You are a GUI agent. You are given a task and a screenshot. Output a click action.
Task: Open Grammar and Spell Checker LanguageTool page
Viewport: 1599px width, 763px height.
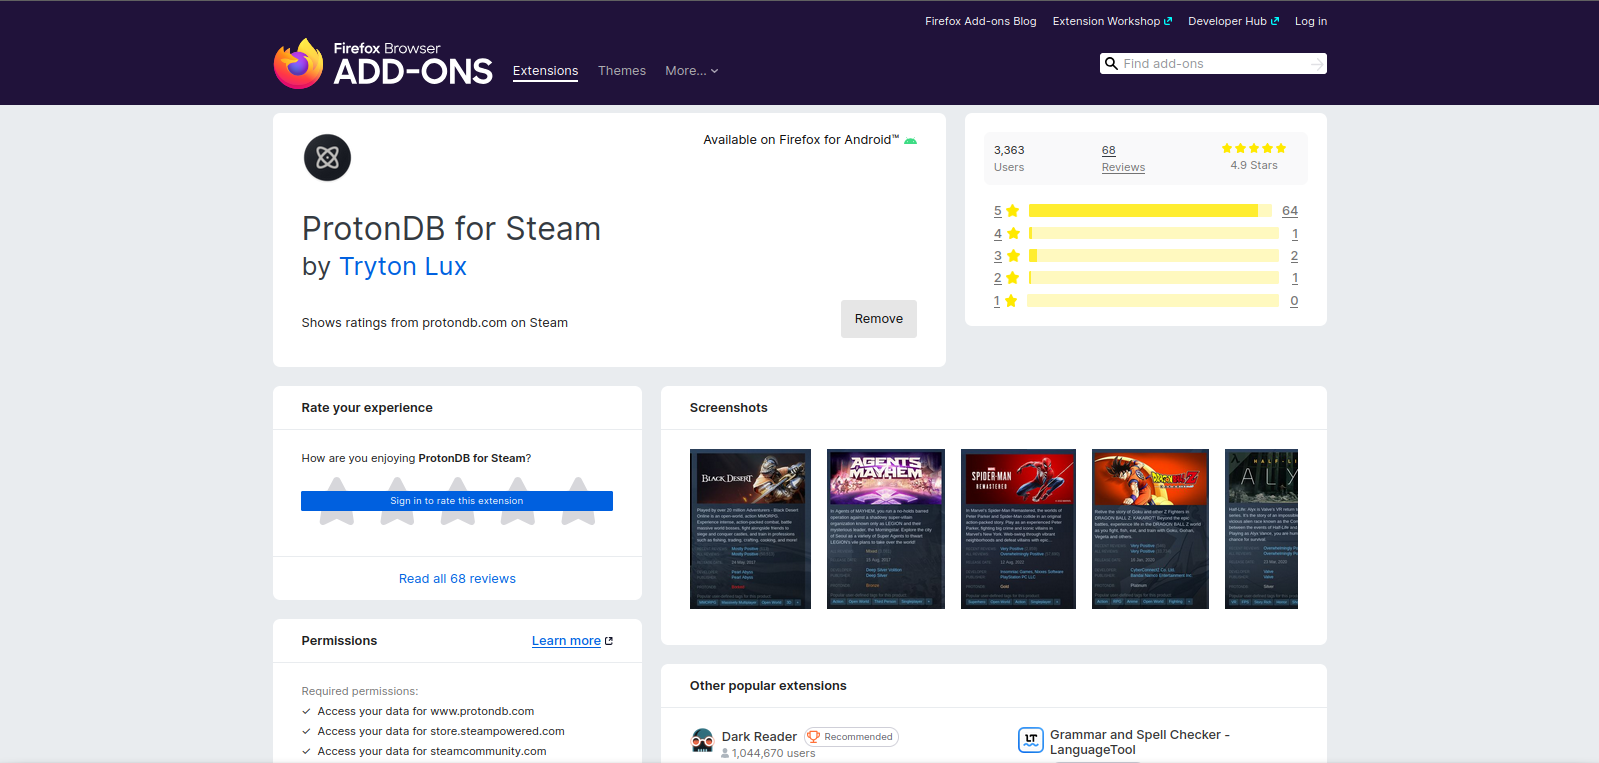[1140, 742]
